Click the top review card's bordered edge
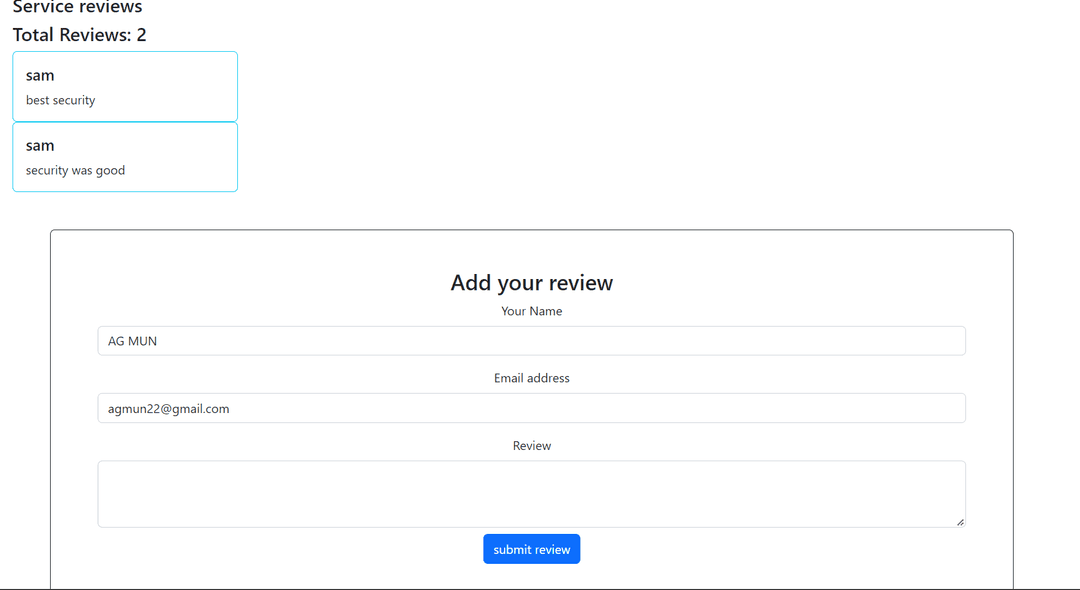Image resolution: width=1080 pixels, height=590 pixels. 124,51
